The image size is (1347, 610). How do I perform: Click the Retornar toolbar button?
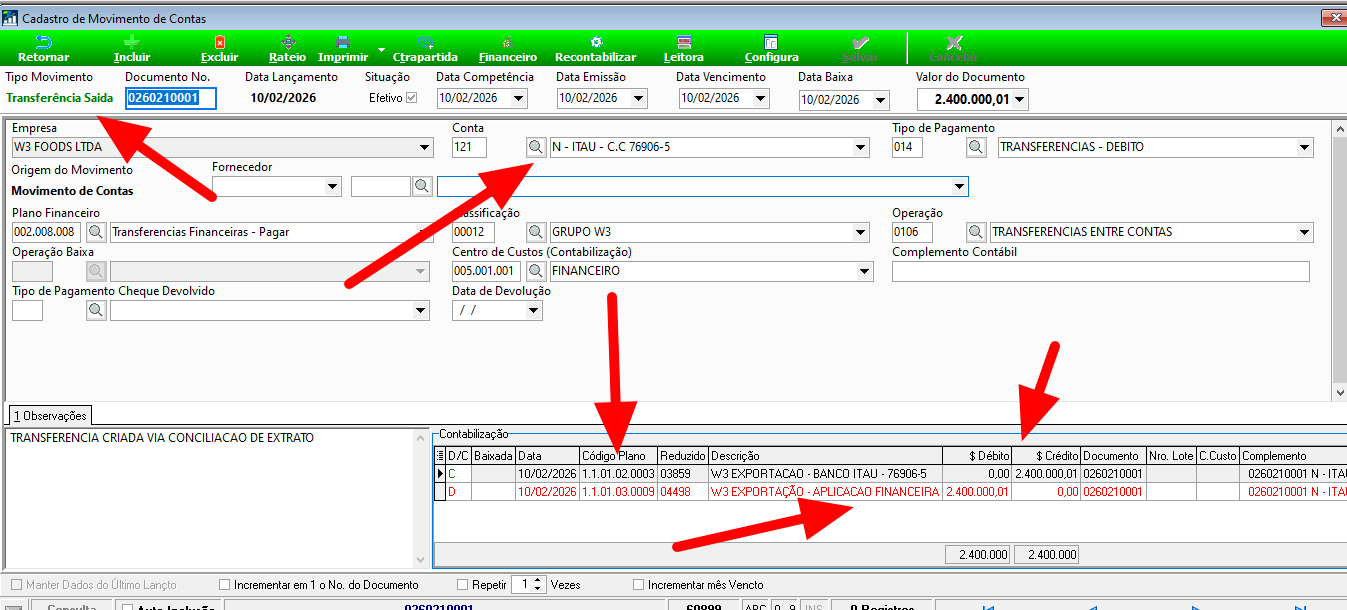click(x=43, y=49)
